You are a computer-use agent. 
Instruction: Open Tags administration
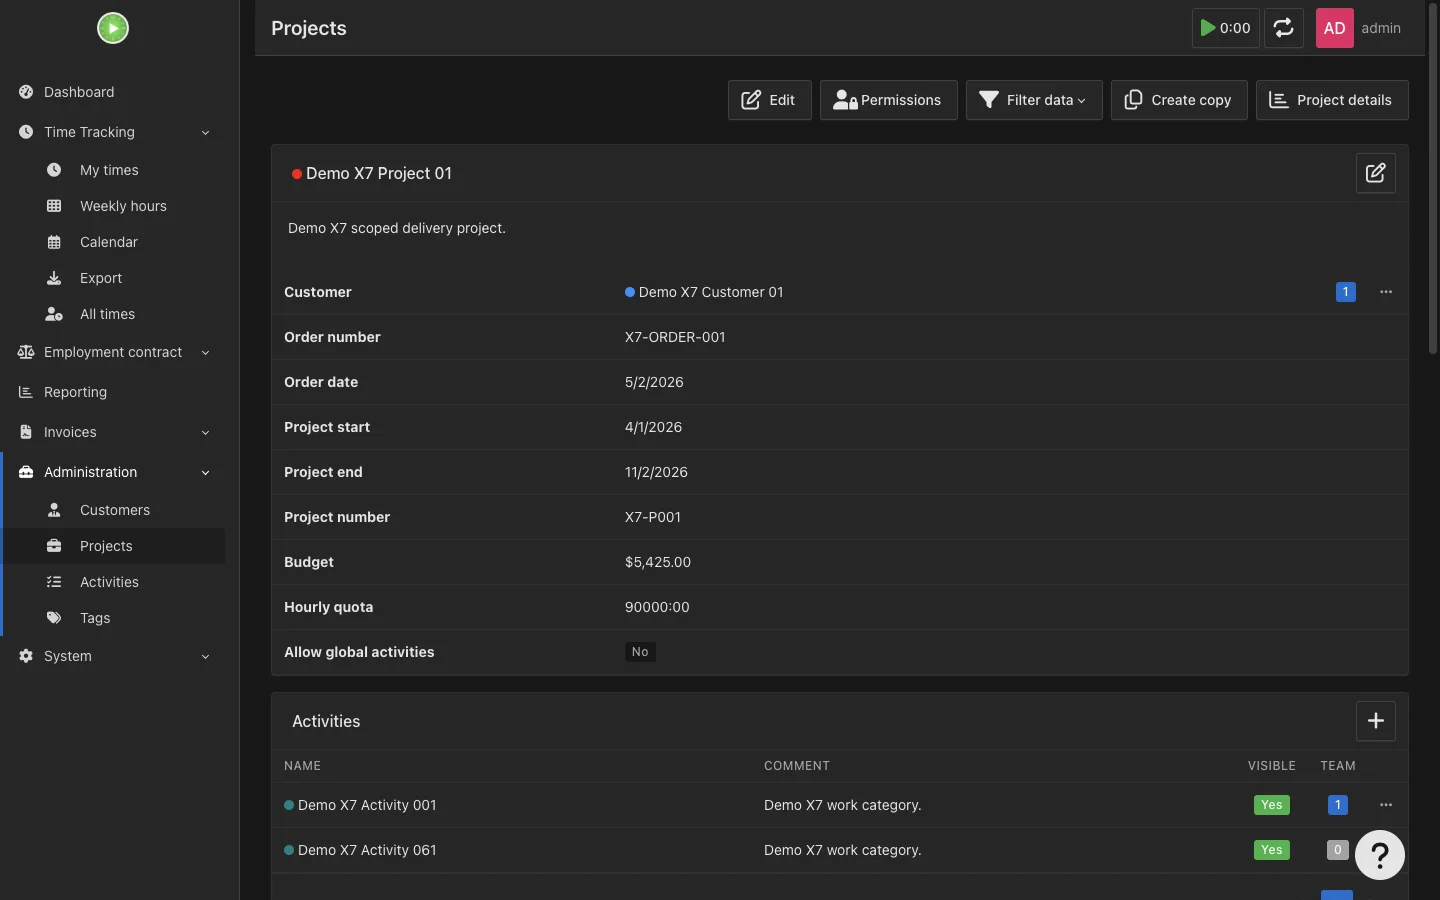click(x=95, y=618)
